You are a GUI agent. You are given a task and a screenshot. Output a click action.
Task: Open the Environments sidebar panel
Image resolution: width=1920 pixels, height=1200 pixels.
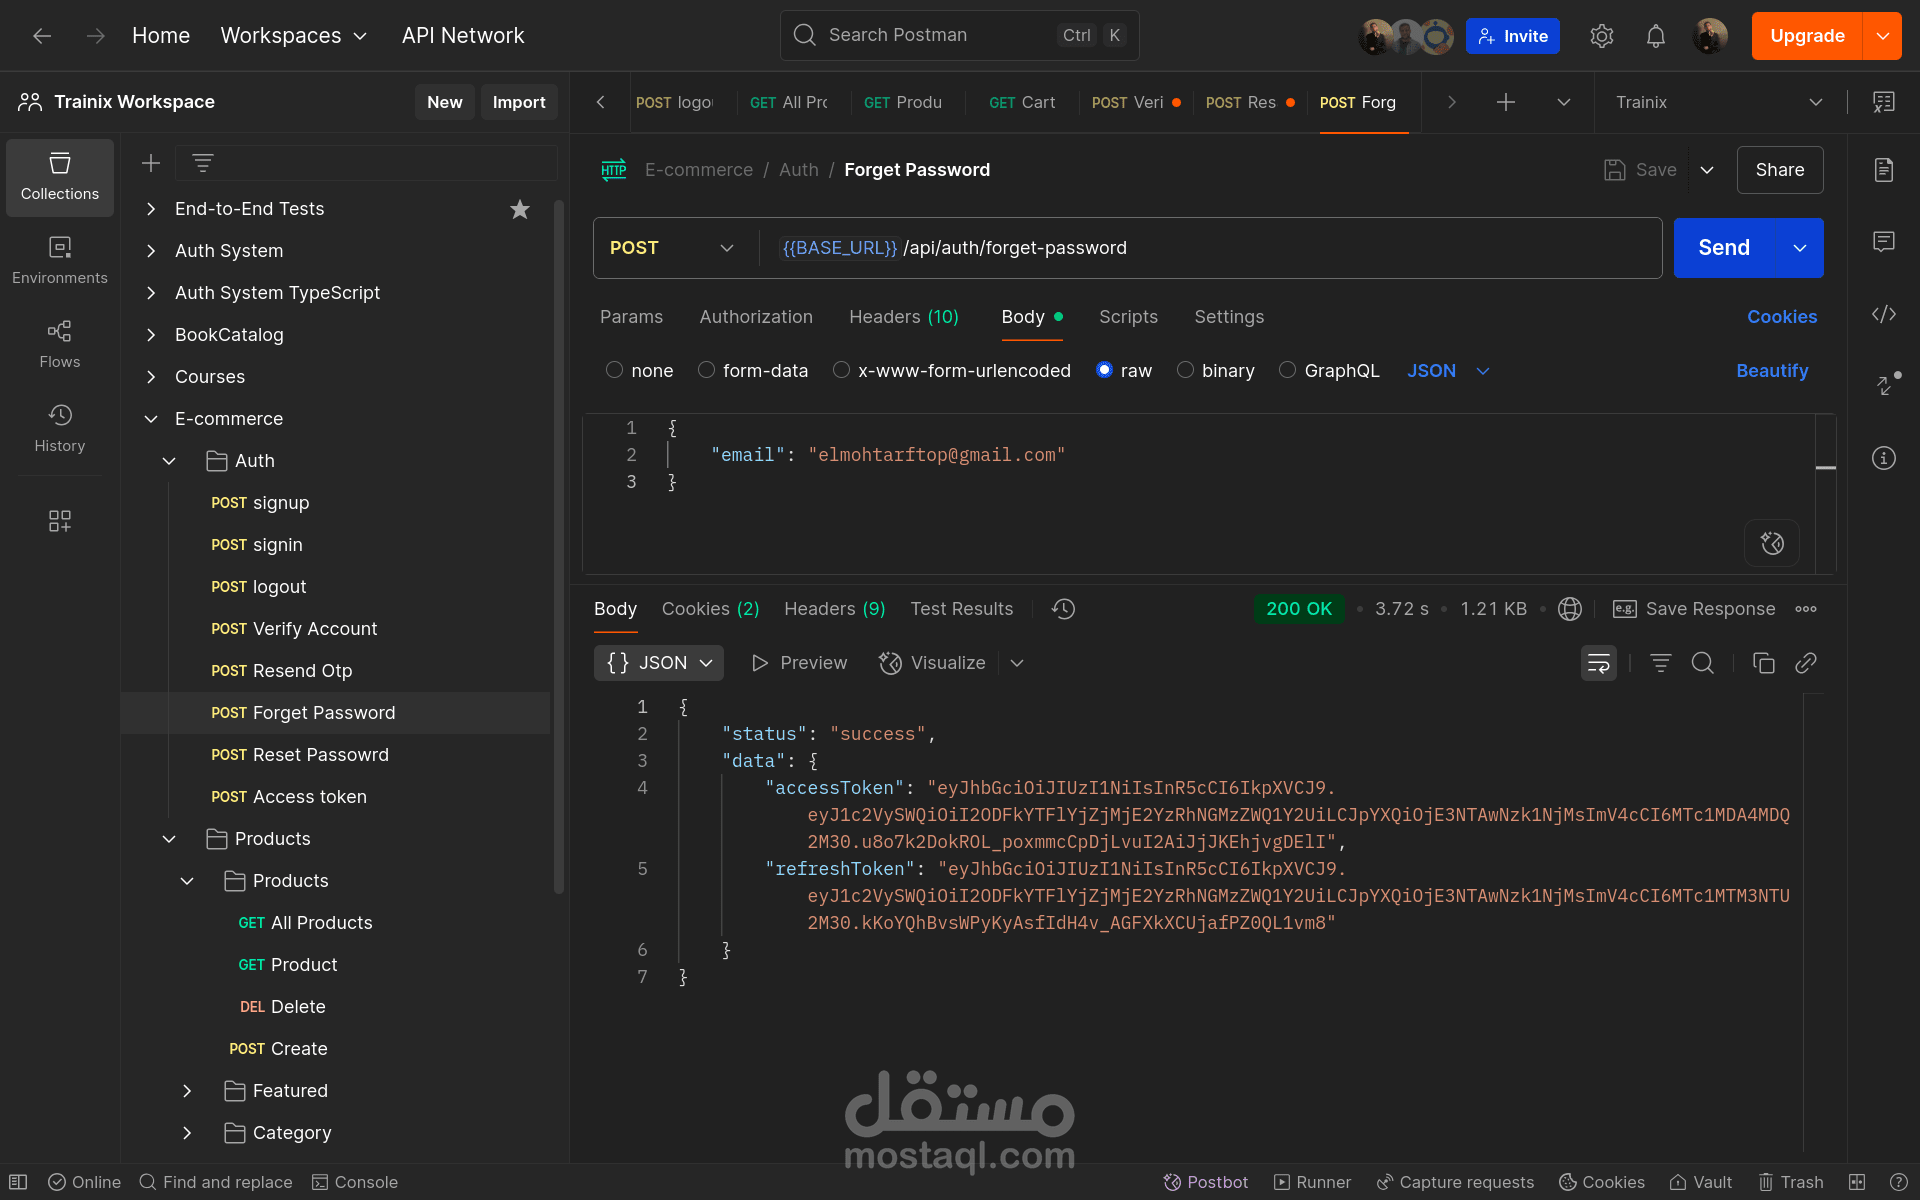[x=60, y=260]
